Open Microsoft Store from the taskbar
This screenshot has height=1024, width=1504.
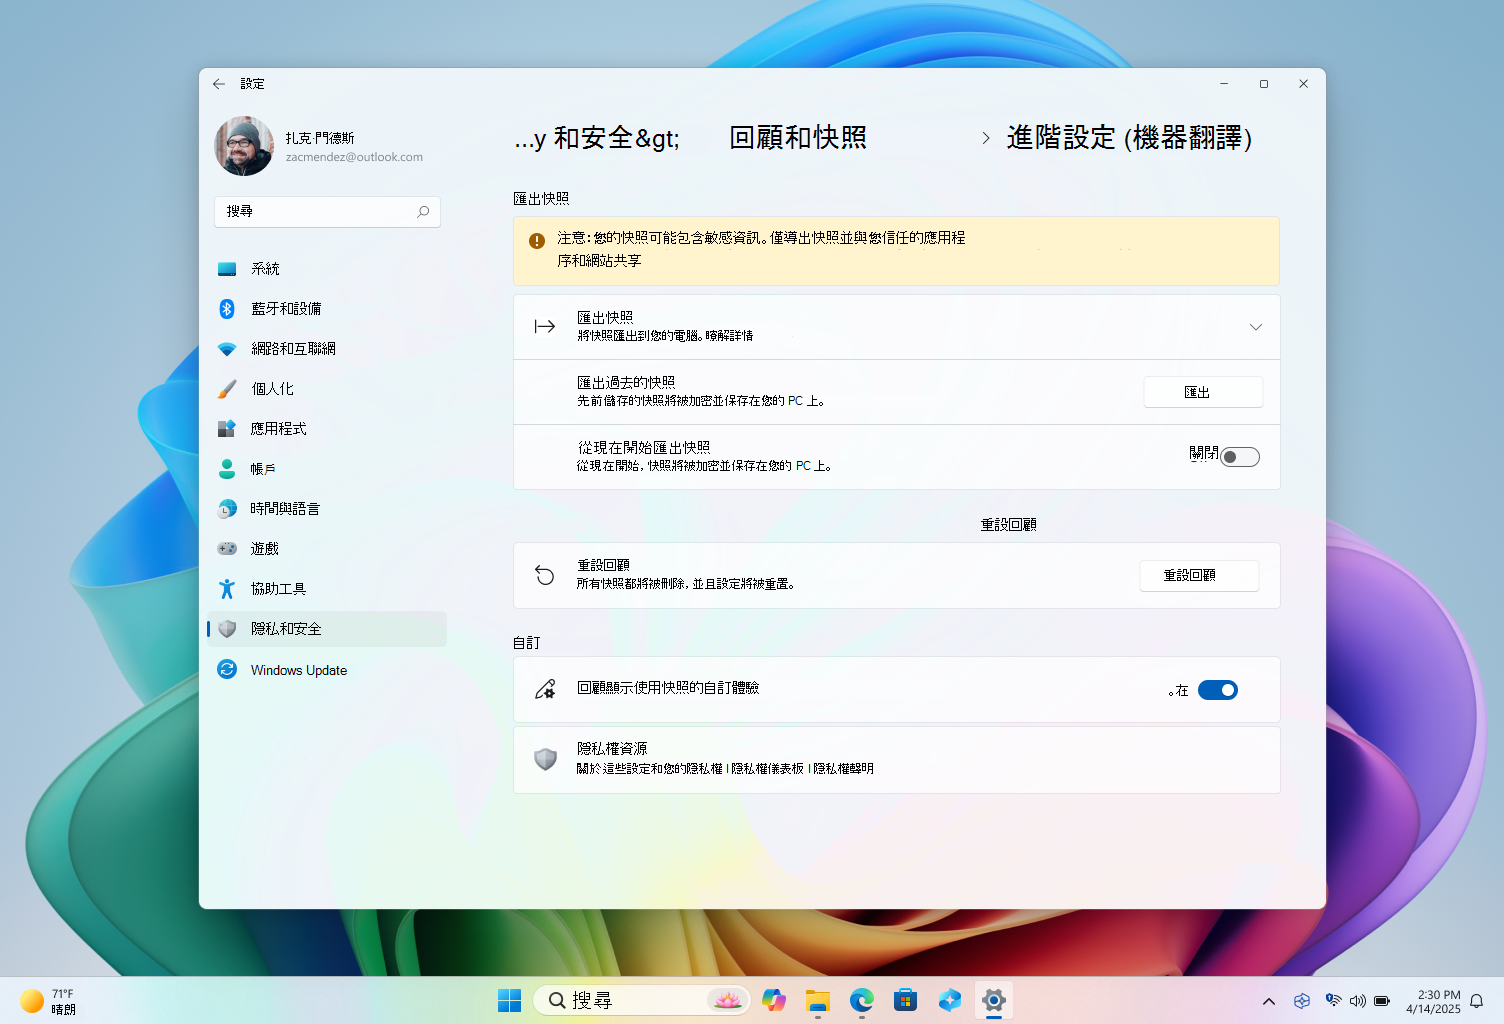[906, 1000]
